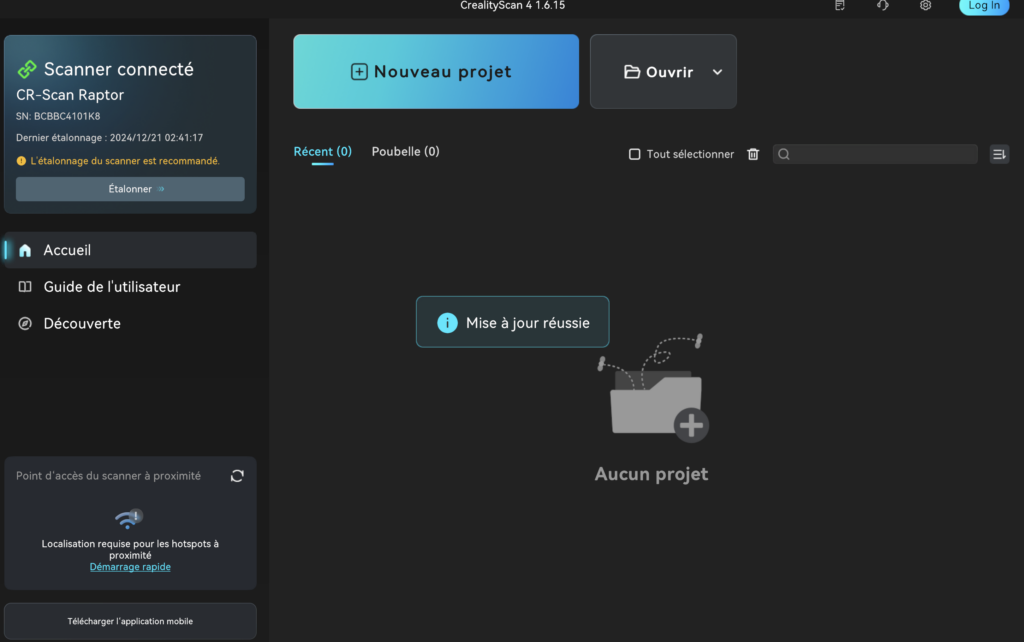Switch to the Récent (0) tab
This screenshot has height=642, width=1024.
(x=323, y=152)
